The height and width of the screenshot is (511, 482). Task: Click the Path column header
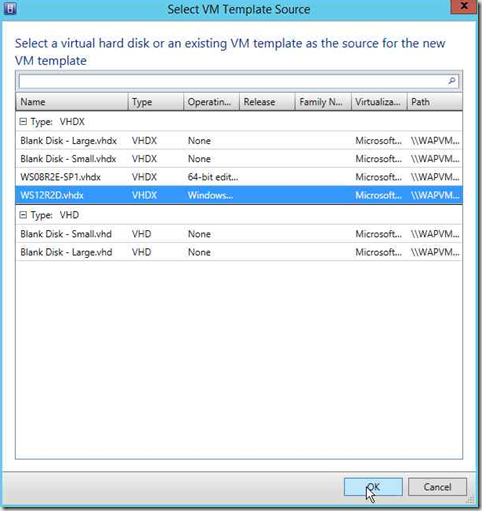click(x=435, y=102)
